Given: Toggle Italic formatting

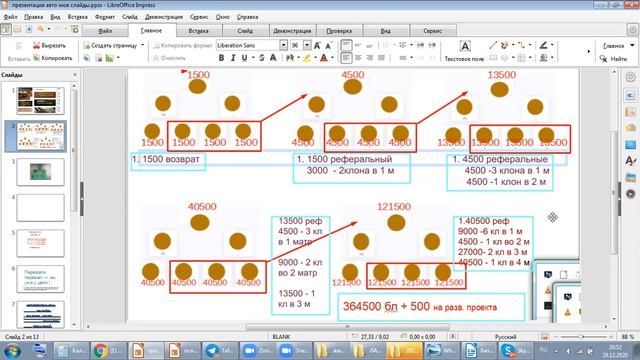Looking at the screenshot, I should [x=233, y=58].
